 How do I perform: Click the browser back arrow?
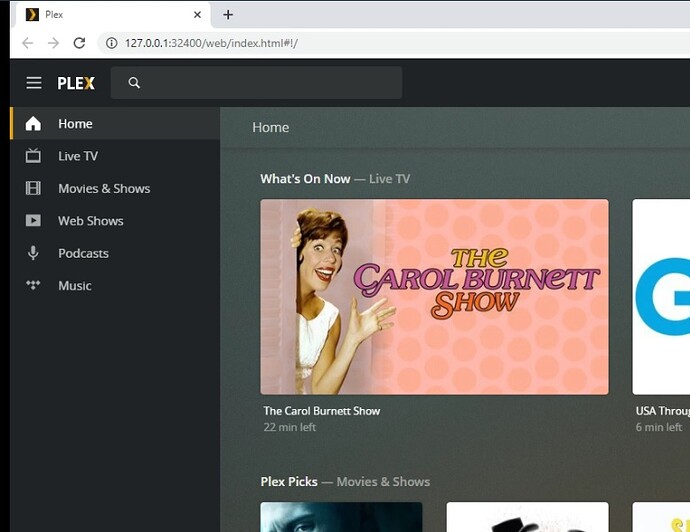coord(28,43)
